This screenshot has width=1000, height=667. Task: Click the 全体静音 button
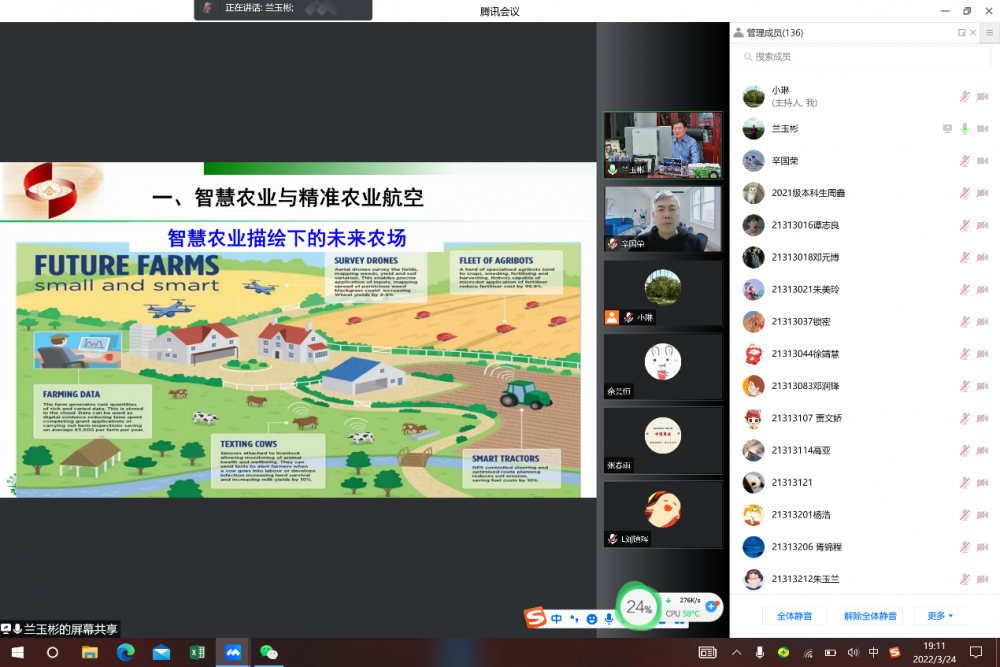pyautogui.click(x=794, y=615)
